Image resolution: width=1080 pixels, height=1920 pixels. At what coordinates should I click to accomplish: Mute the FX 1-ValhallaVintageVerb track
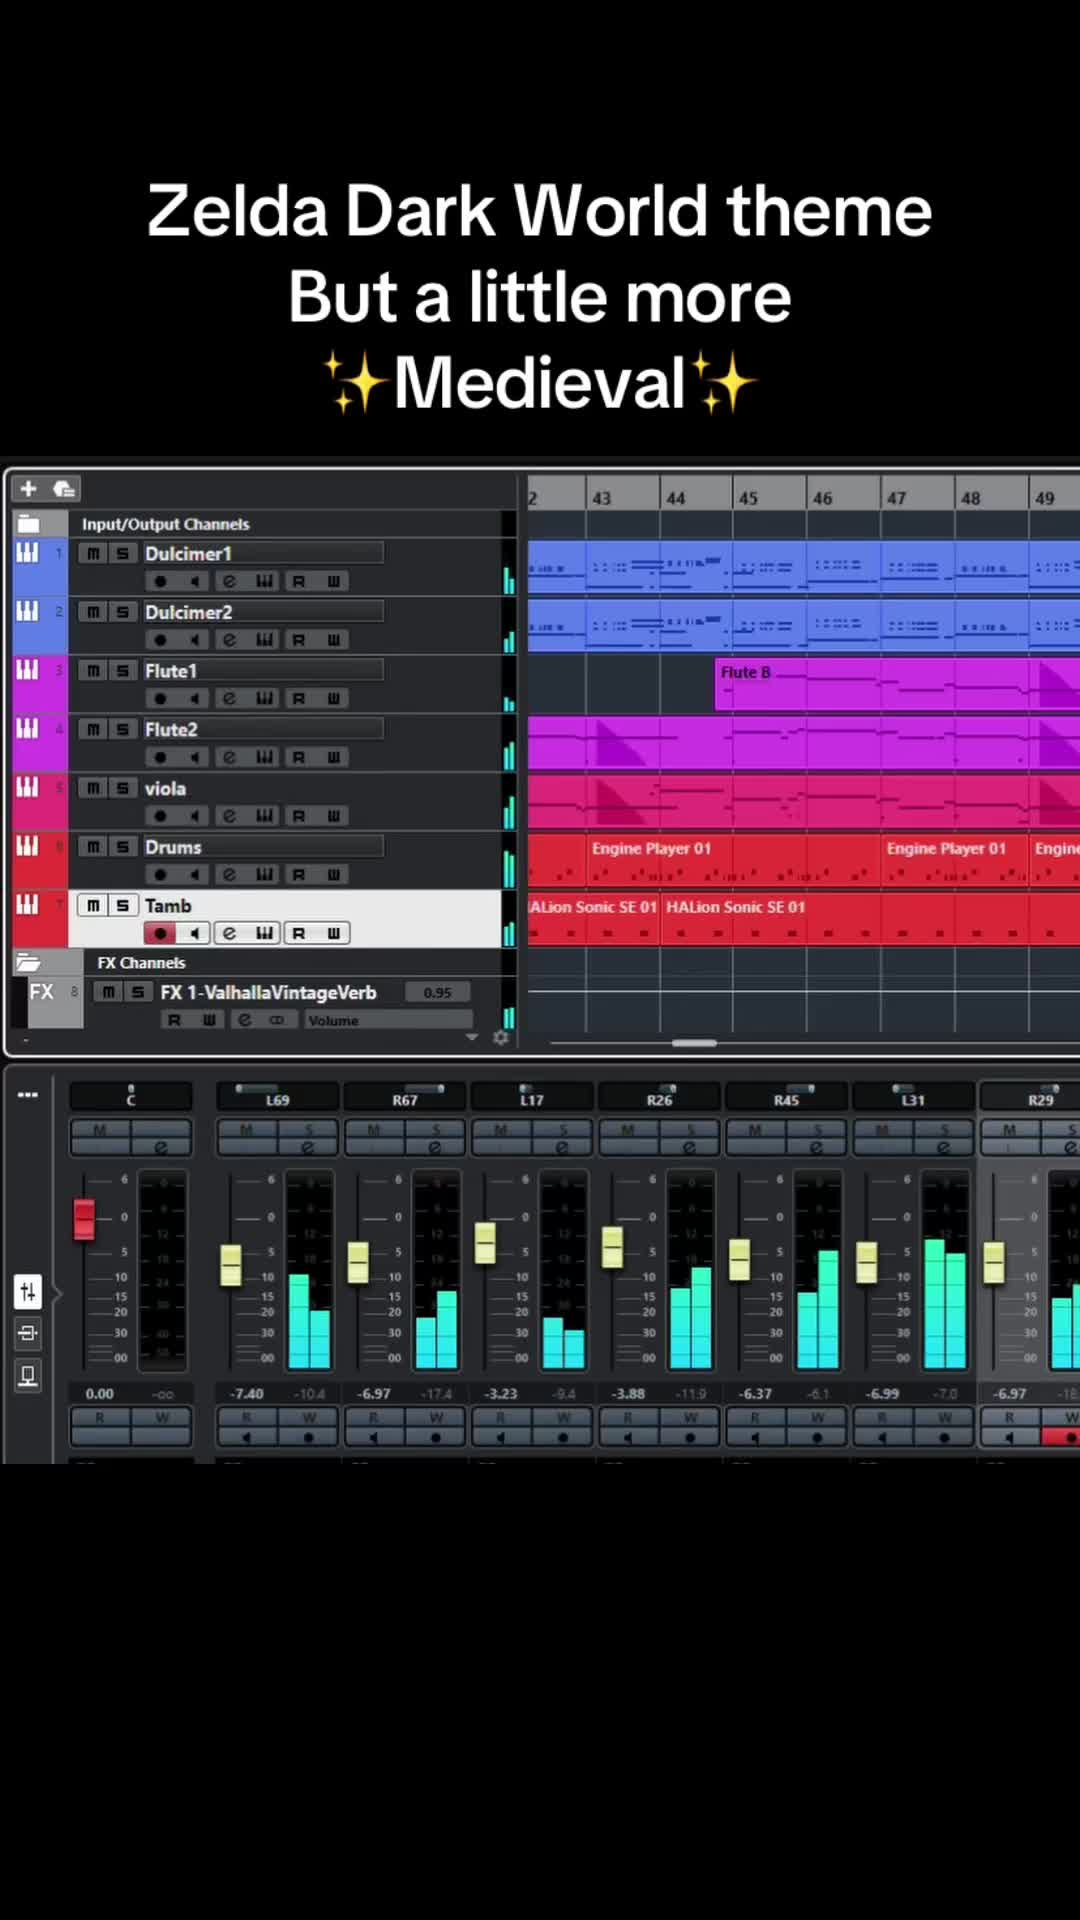click(108, 992)
